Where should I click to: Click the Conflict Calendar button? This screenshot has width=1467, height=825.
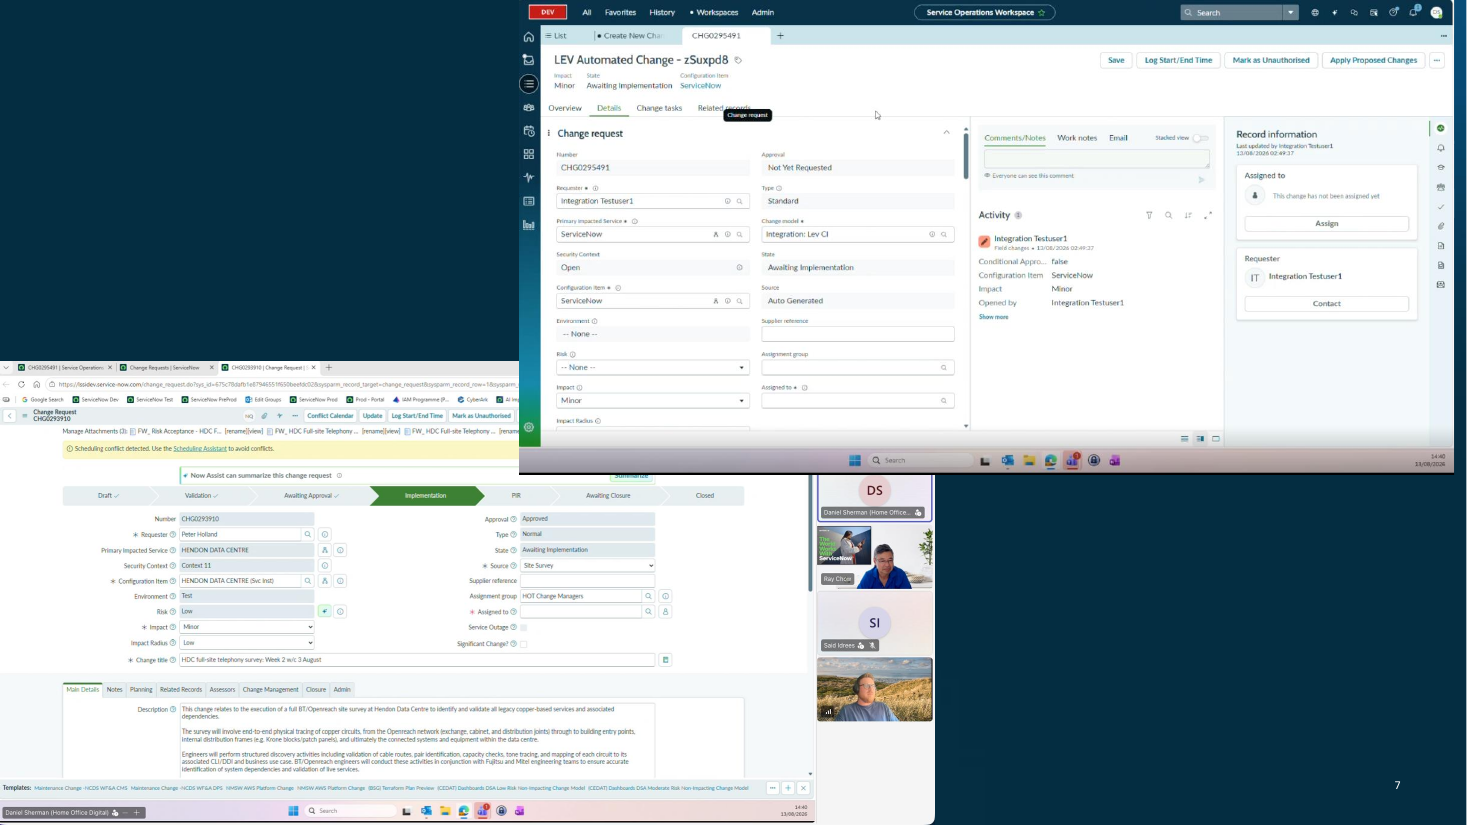point(330,416)
